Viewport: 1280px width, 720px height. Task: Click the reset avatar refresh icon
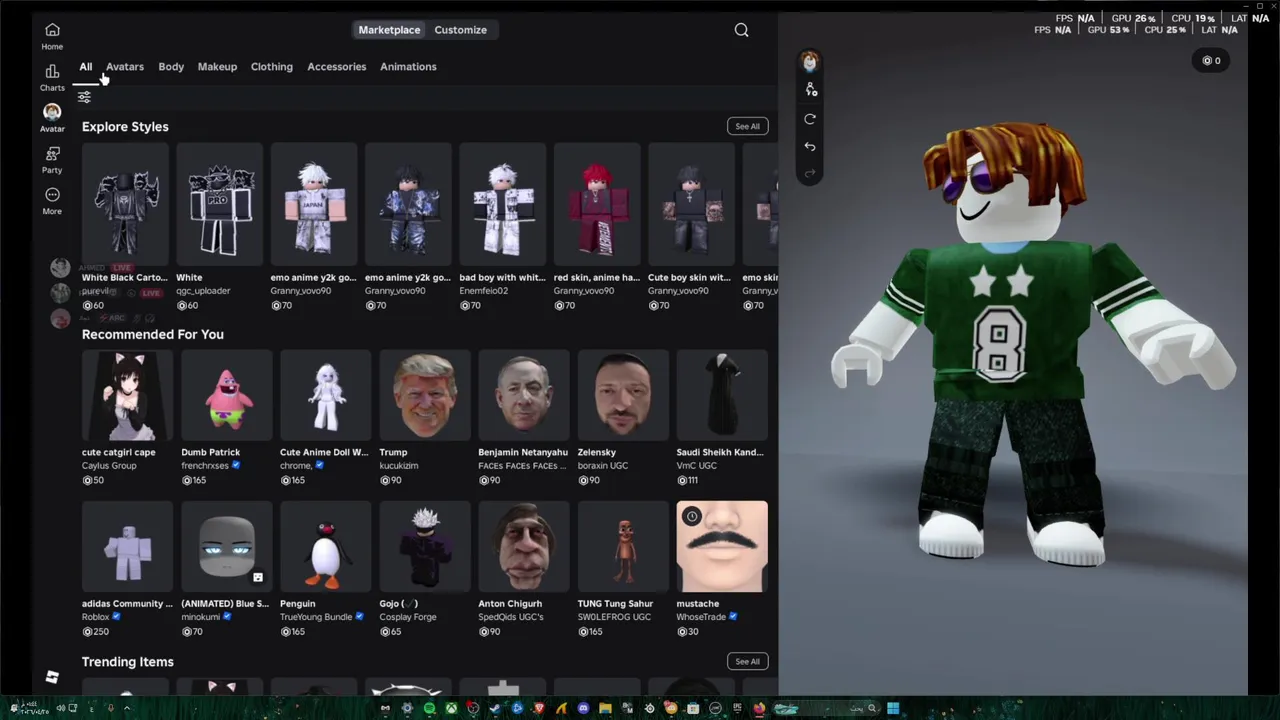pyautogui.click(x=810, y=119)
